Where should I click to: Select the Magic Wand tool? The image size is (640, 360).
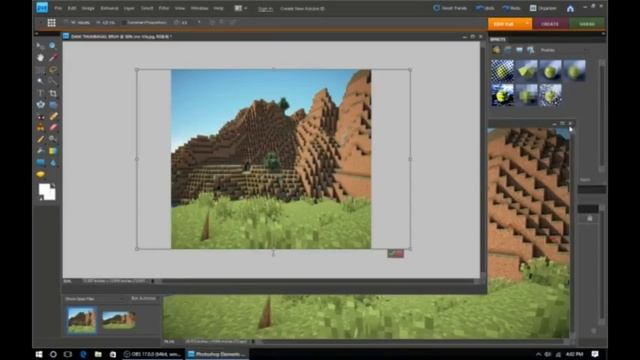click(x=40, y=81)
